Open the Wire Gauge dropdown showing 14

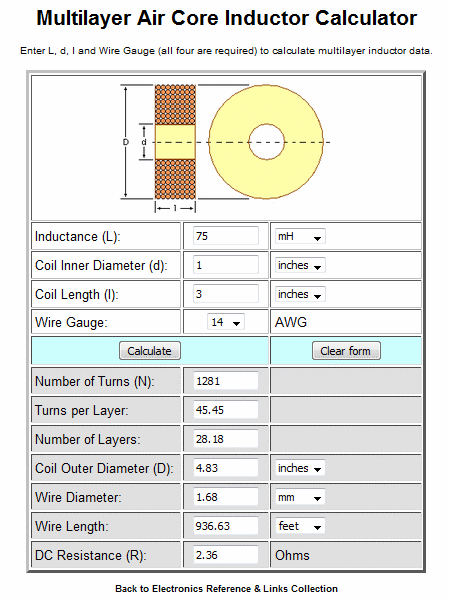(x=225, y=322)
